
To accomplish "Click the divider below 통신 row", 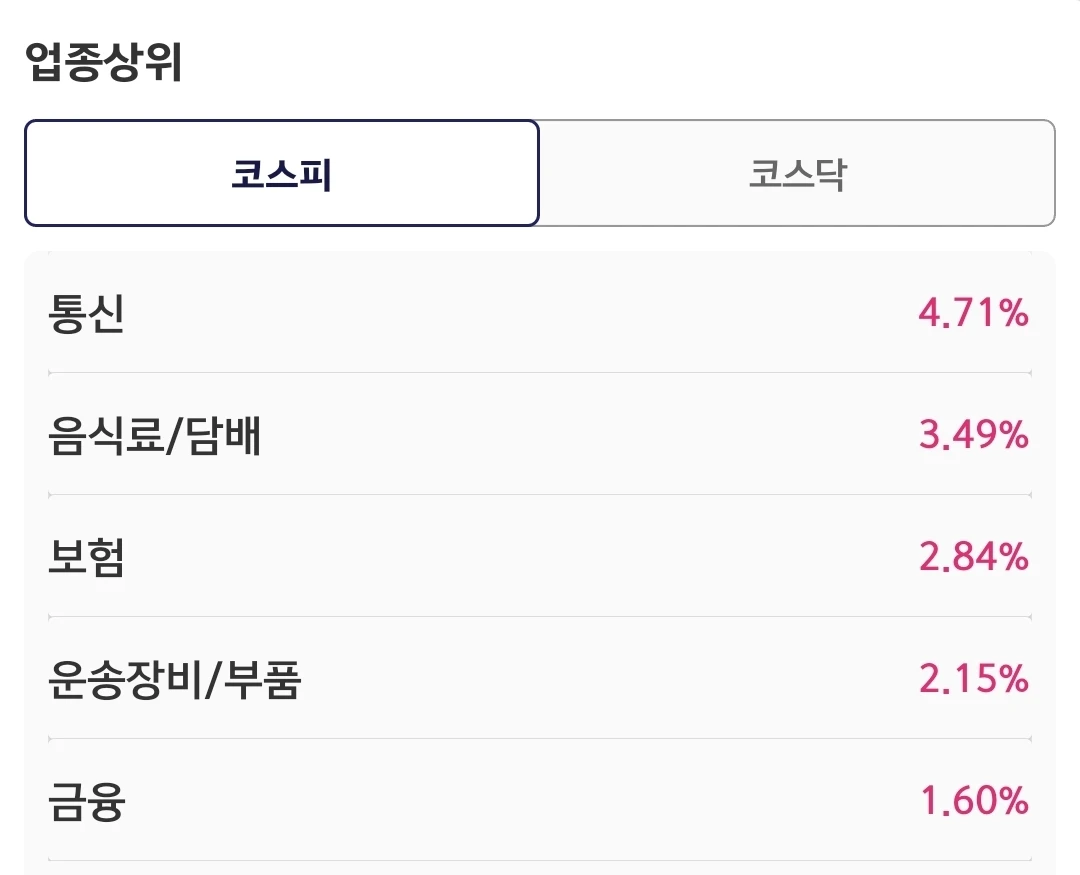I will pos(540,373).
